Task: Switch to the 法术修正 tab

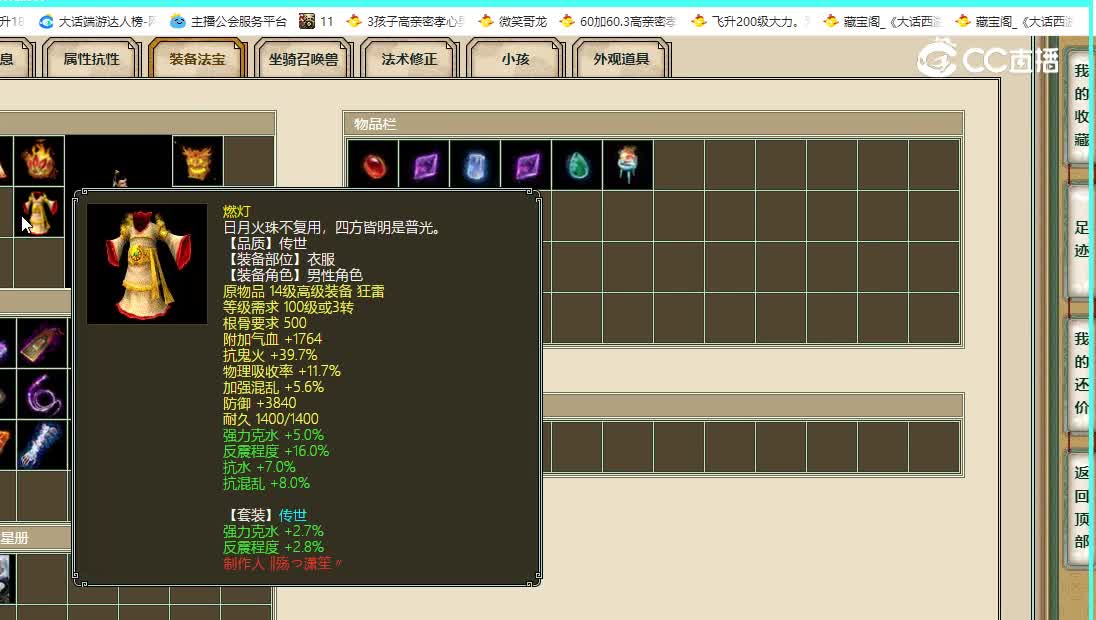Action: click(x=409, y=59)
